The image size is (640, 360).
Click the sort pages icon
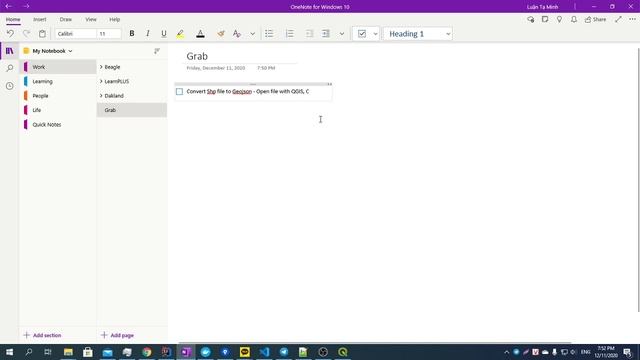[157, 51]
